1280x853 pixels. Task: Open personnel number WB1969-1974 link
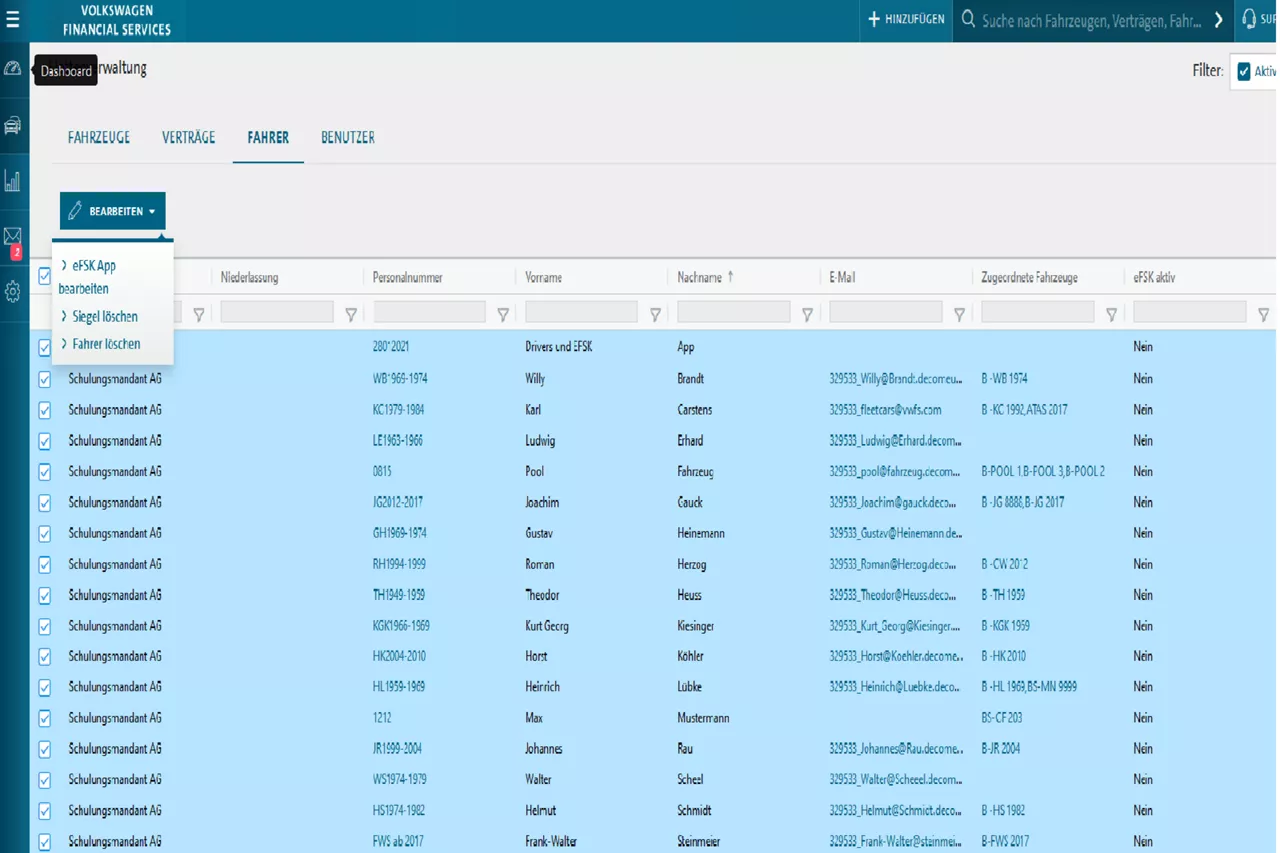click(x=400, y=379)
